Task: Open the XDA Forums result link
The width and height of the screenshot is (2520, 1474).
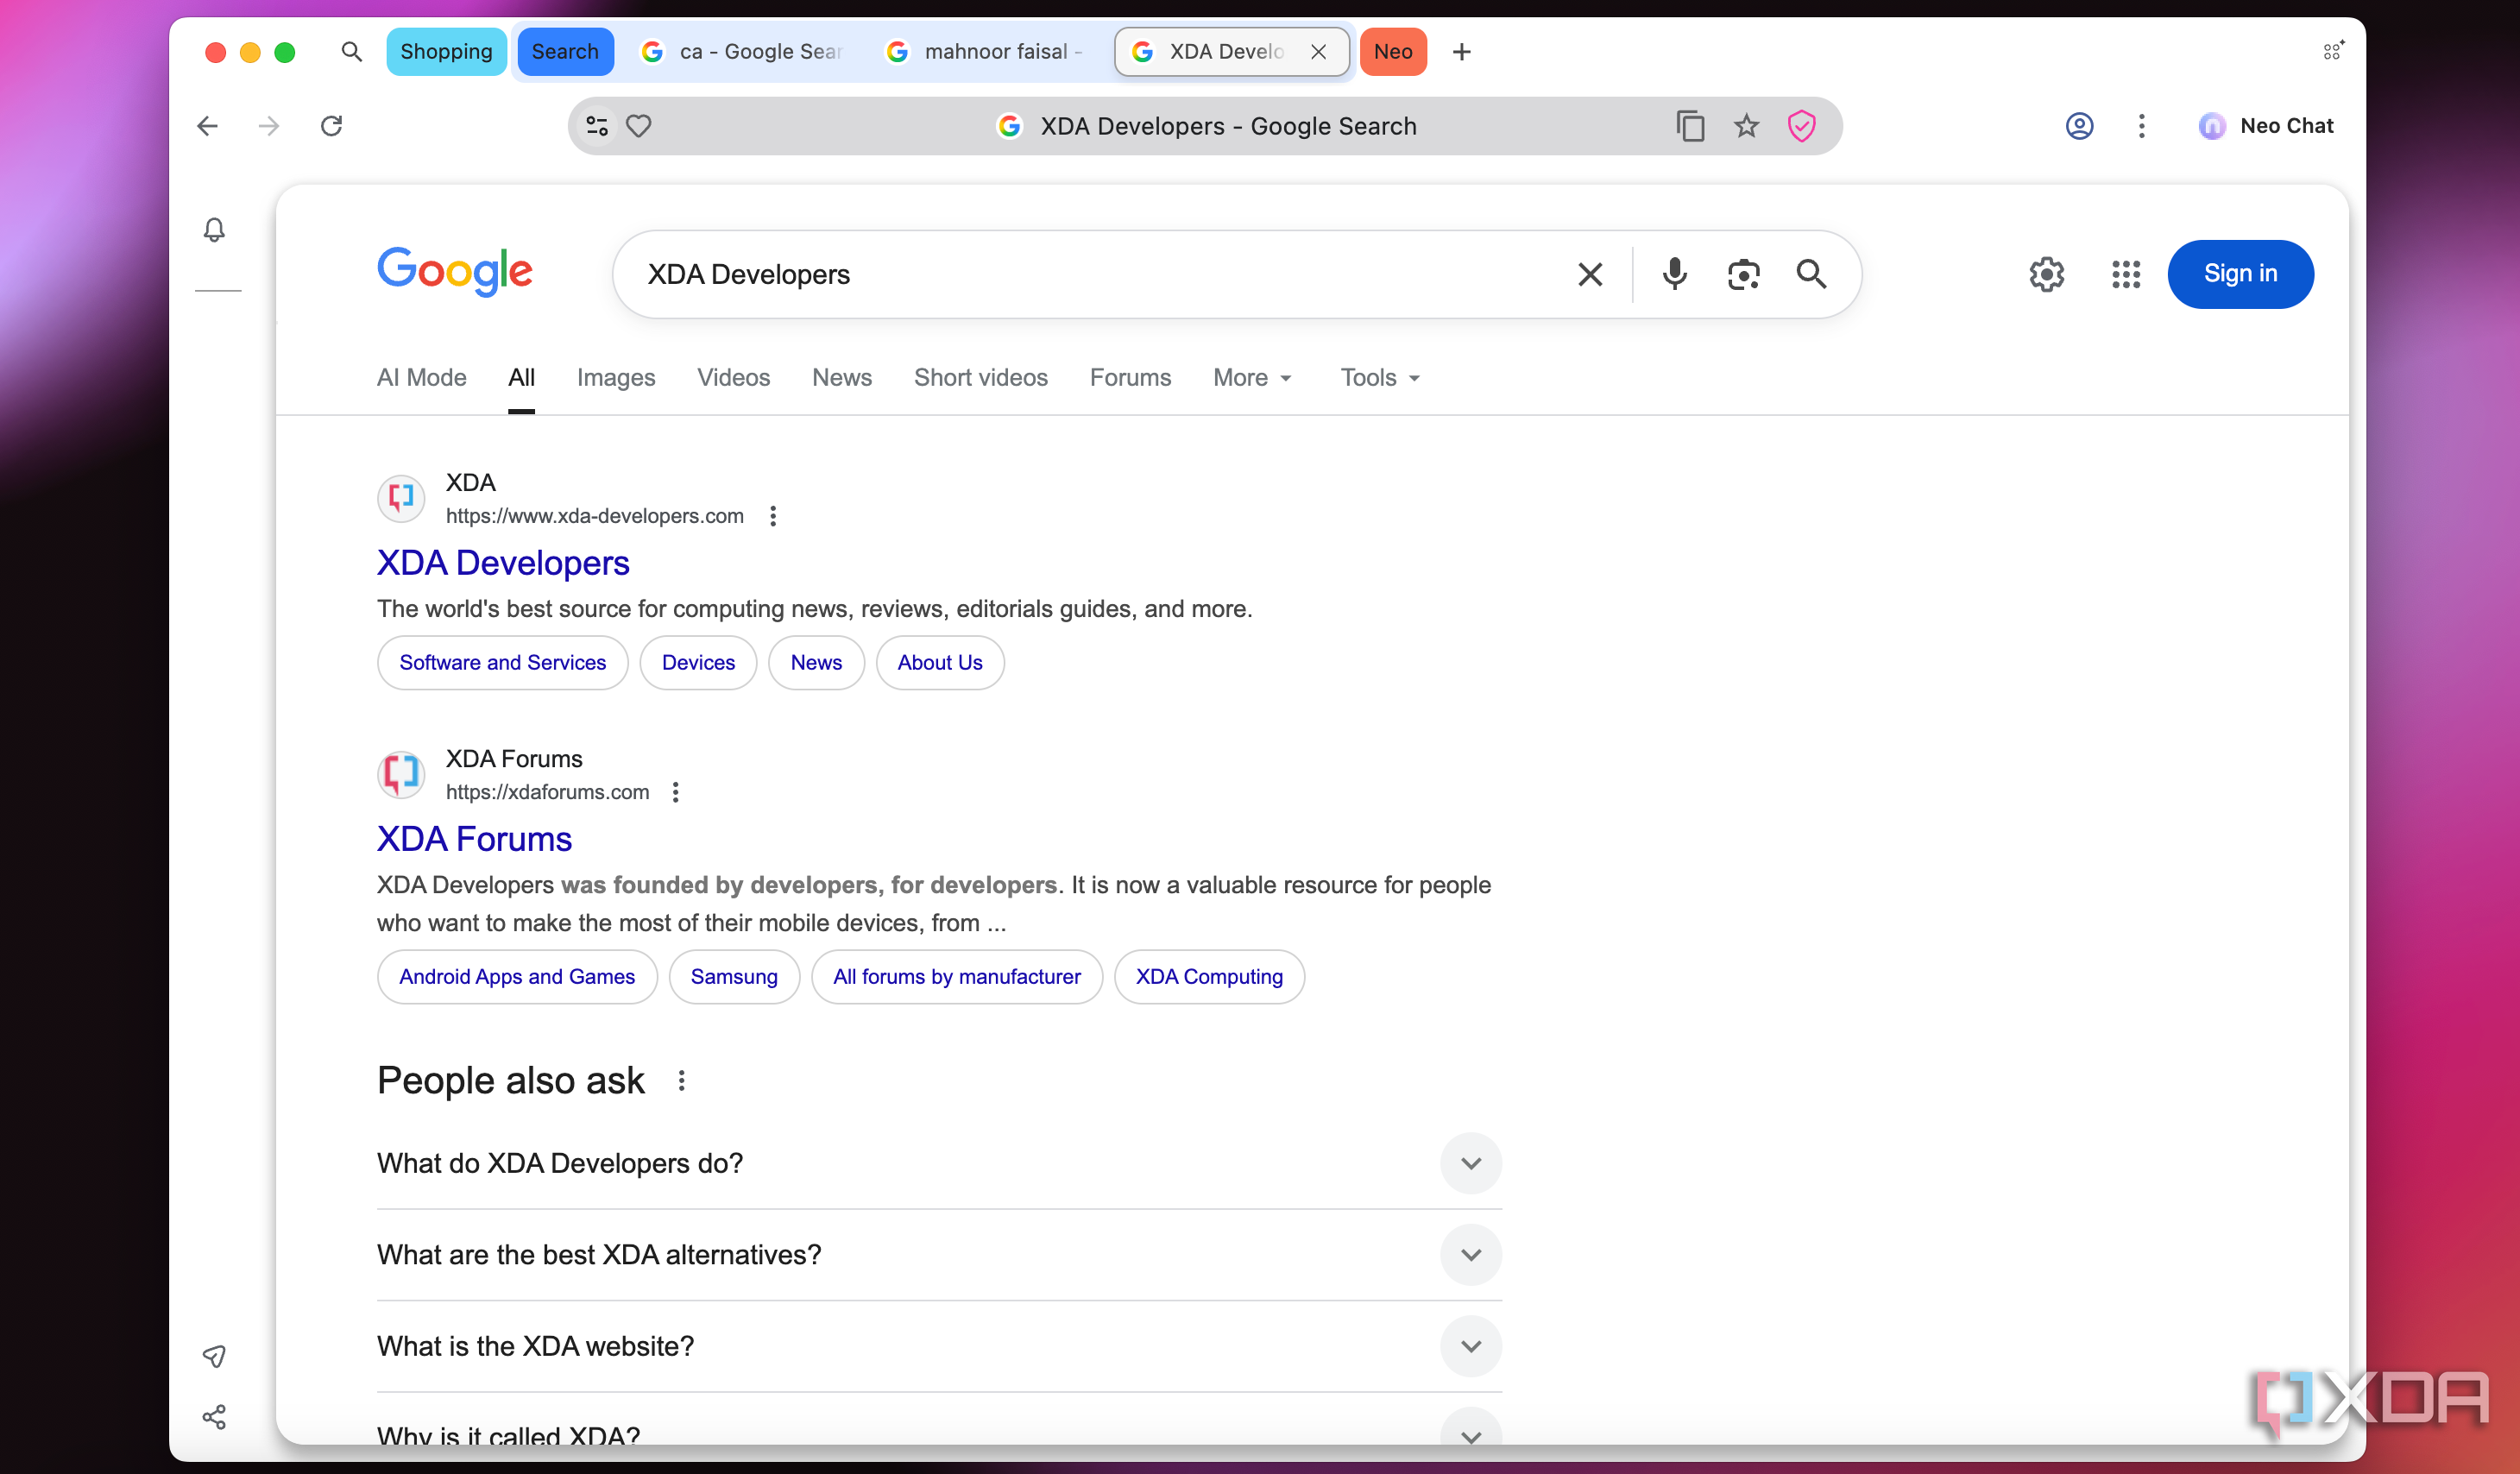Action: click(474, 839)
